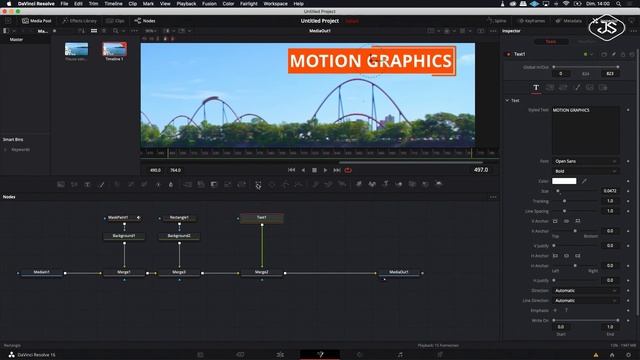
Task: Add a Text tool from toolbar
Action: point(87,184)
